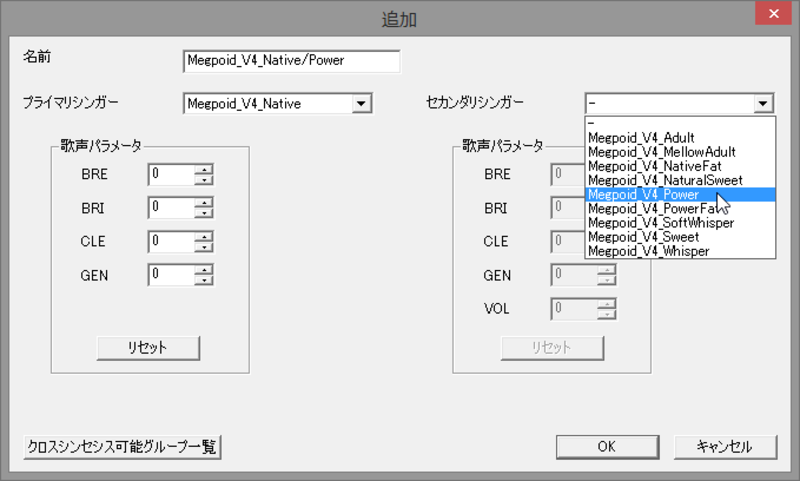Select the blank '-' option in singer list

coord(680,123)
